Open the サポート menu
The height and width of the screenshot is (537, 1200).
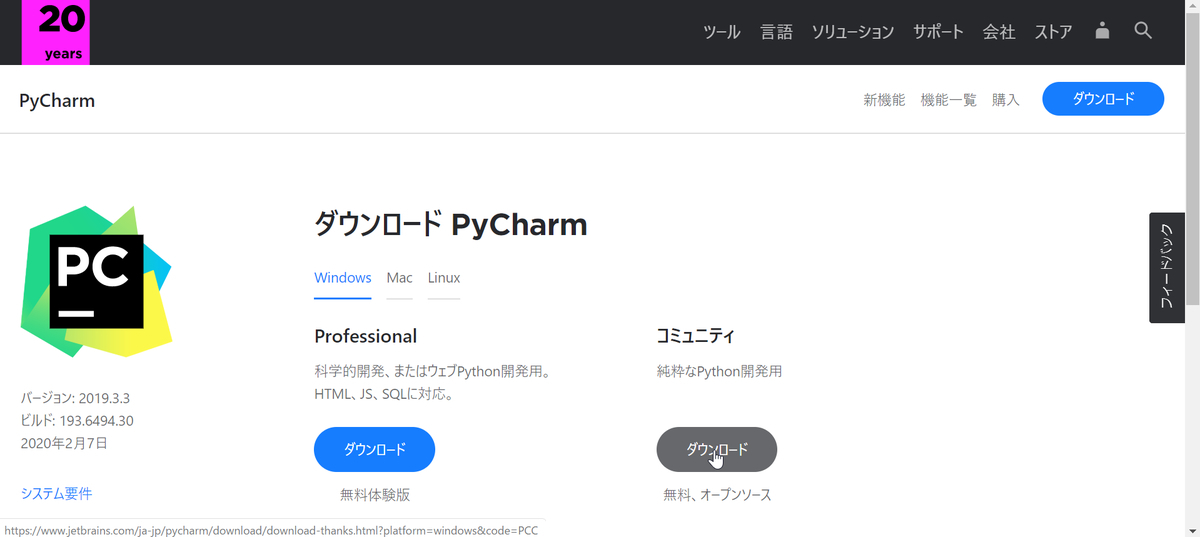(x=938, y=32)
